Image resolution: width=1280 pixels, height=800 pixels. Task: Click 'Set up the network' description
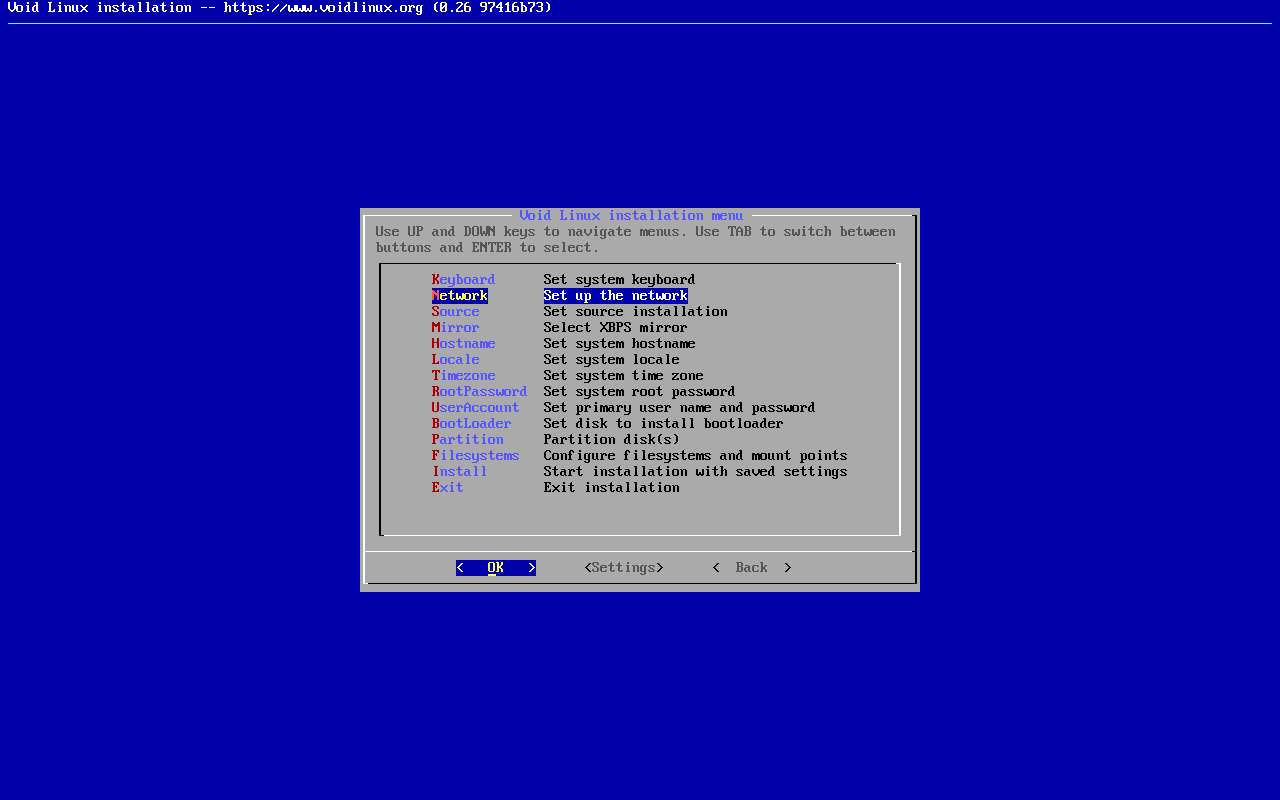[x=615, y=296]
